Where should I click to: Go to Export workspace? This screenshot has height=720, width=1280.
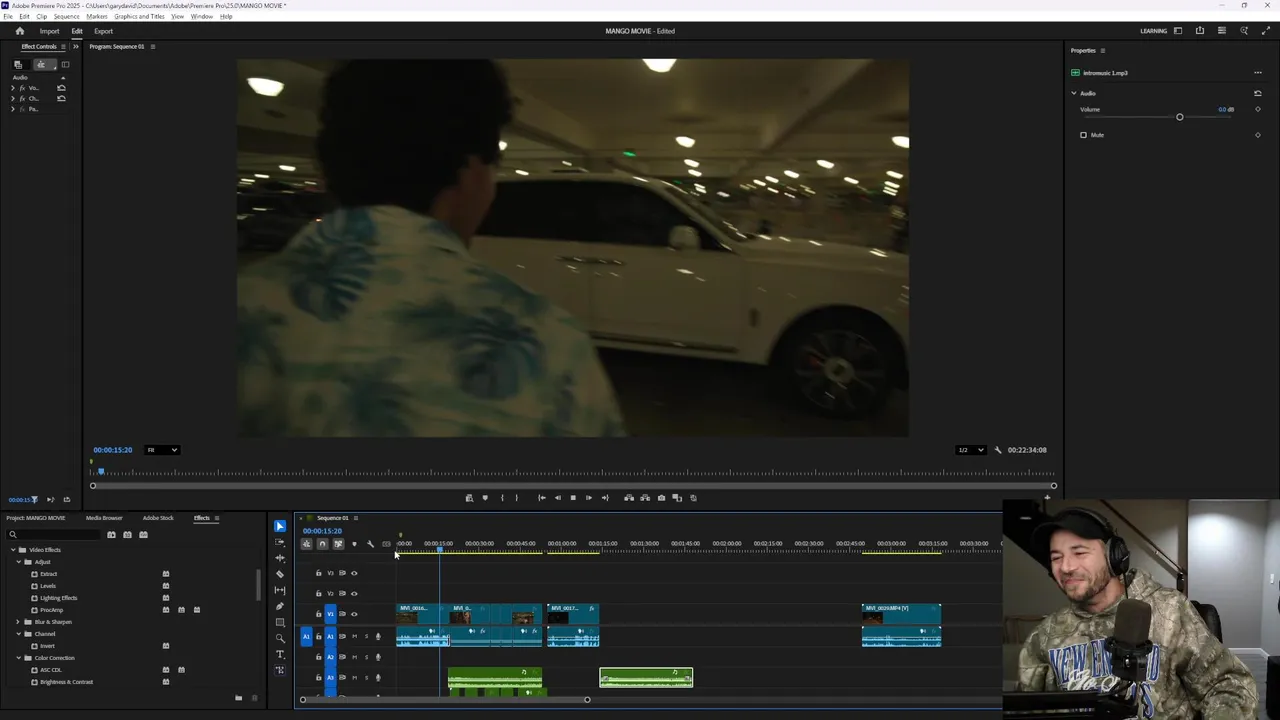coord(103,31)
